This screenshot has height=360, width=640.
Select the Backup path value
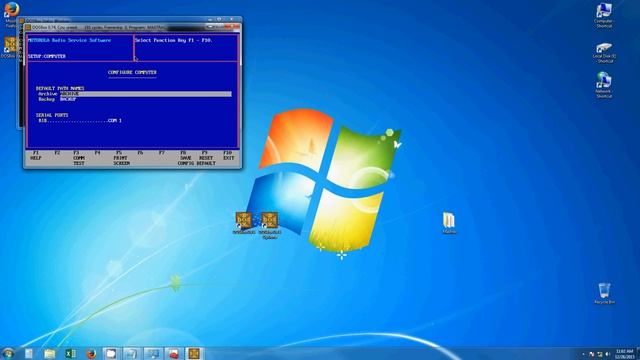coord(68,99)
